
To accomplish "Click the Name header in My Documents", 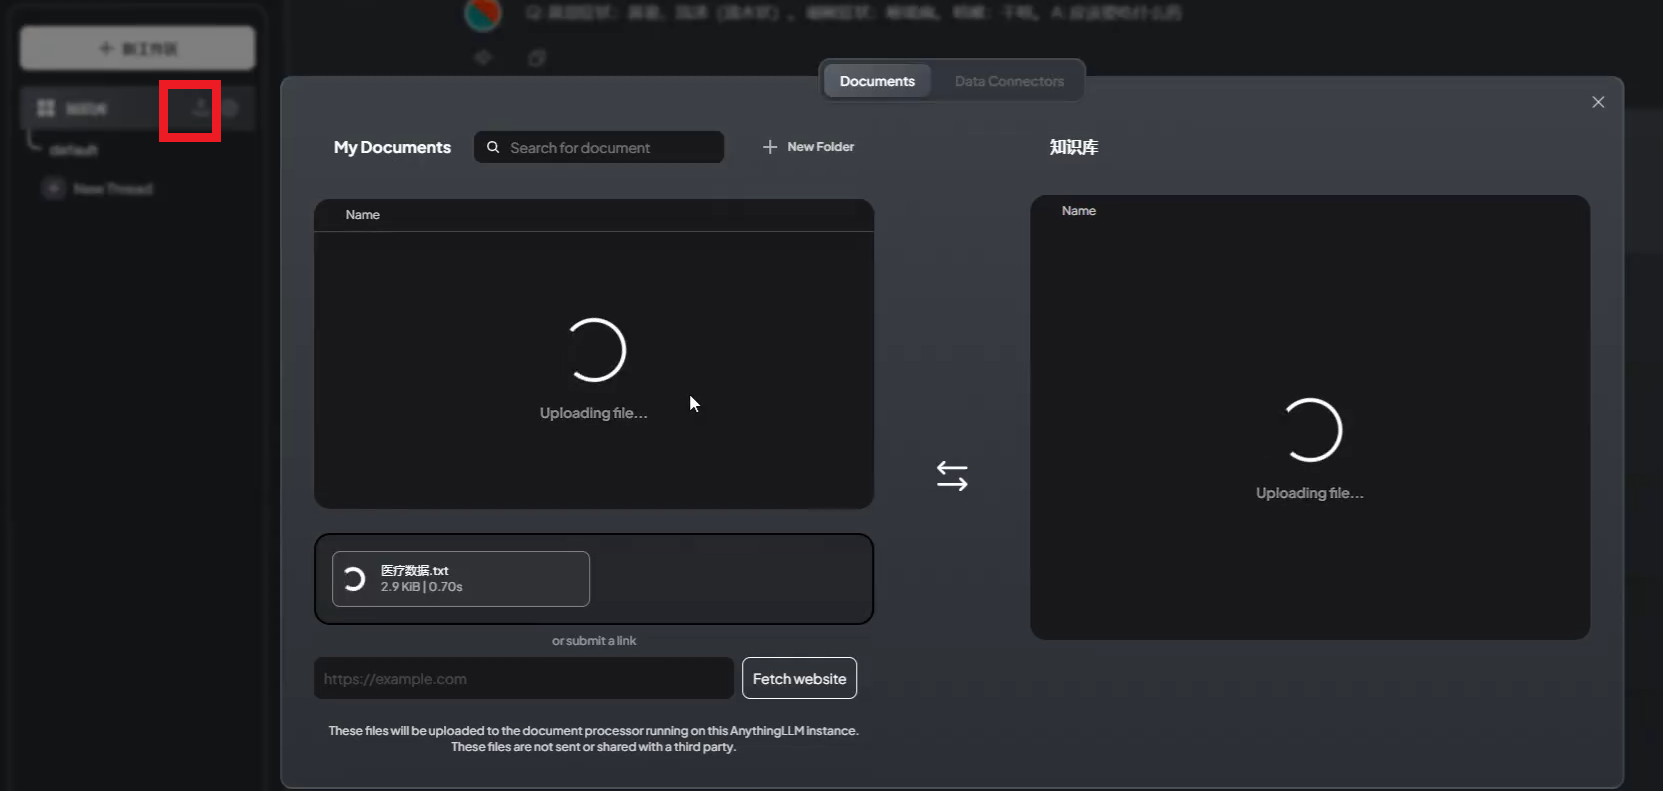I will pyautogui.click(x=362, y=215).
